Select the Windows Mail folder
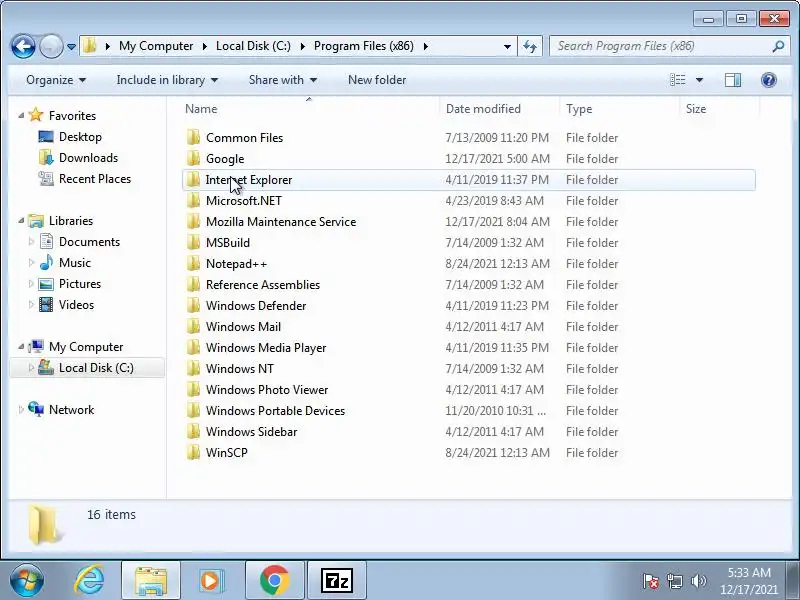The image size is (800, 600). [468, 327]
